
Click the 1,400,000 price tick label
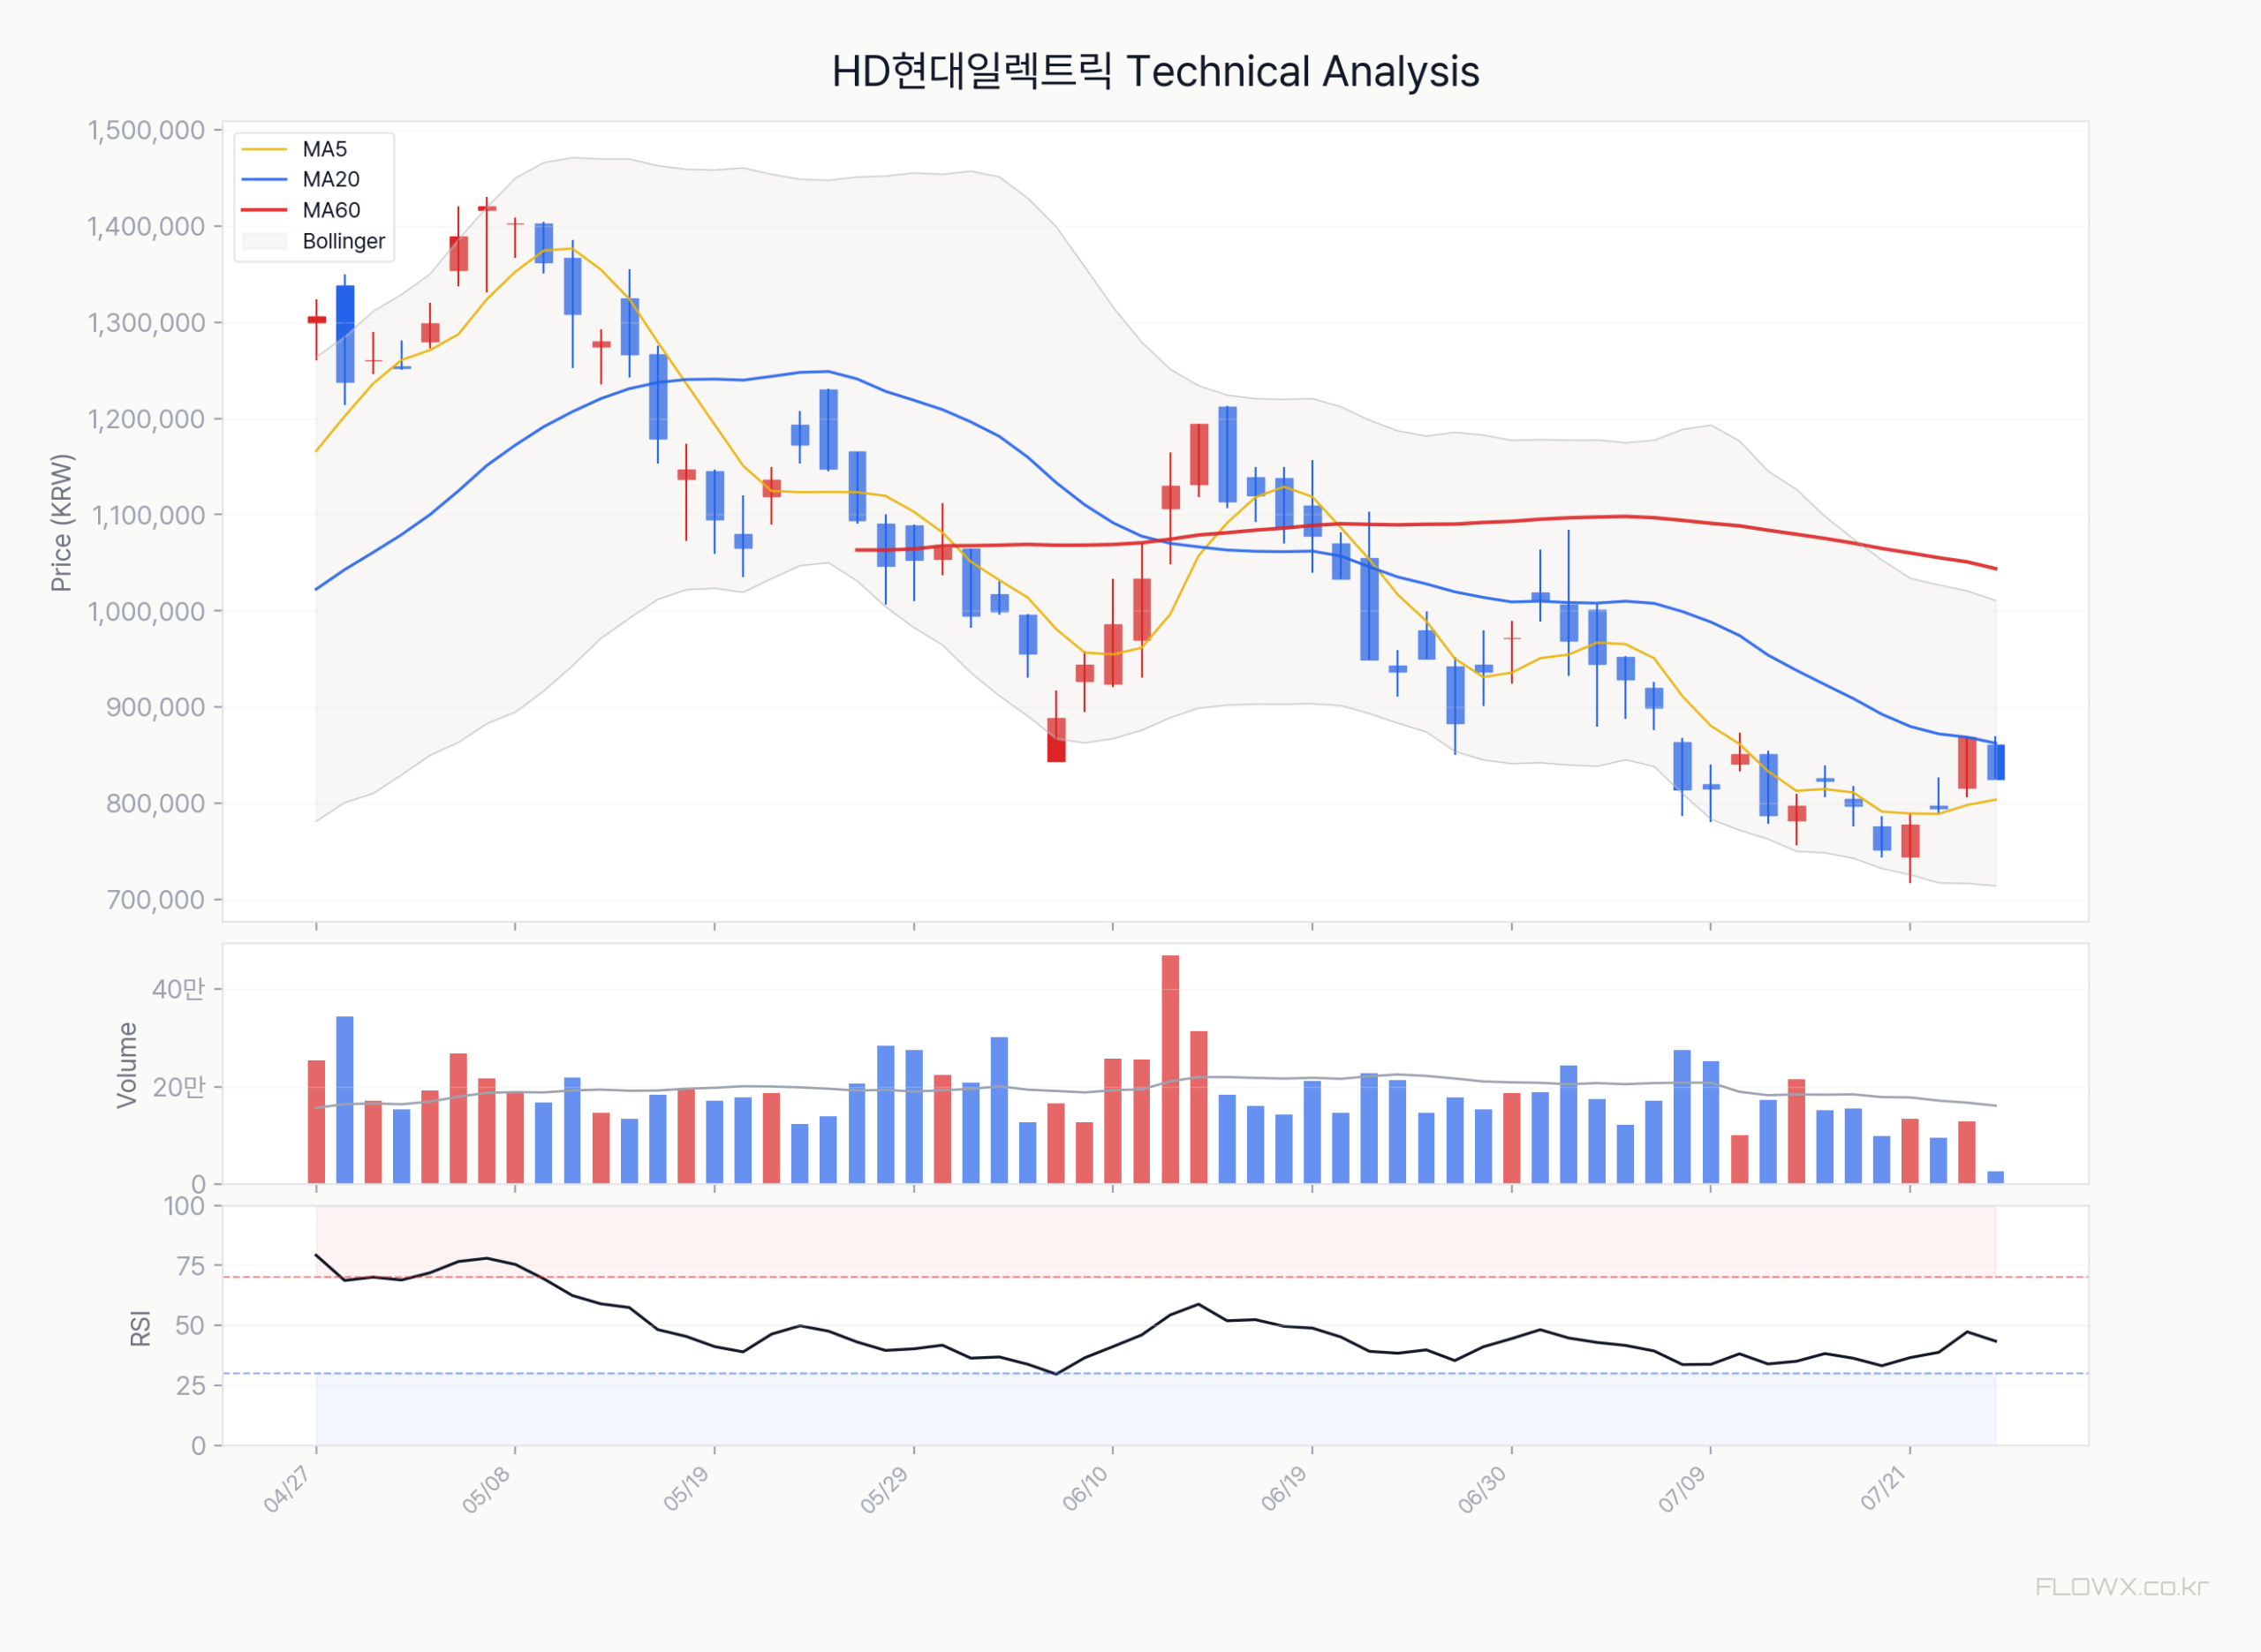[146, 227]
